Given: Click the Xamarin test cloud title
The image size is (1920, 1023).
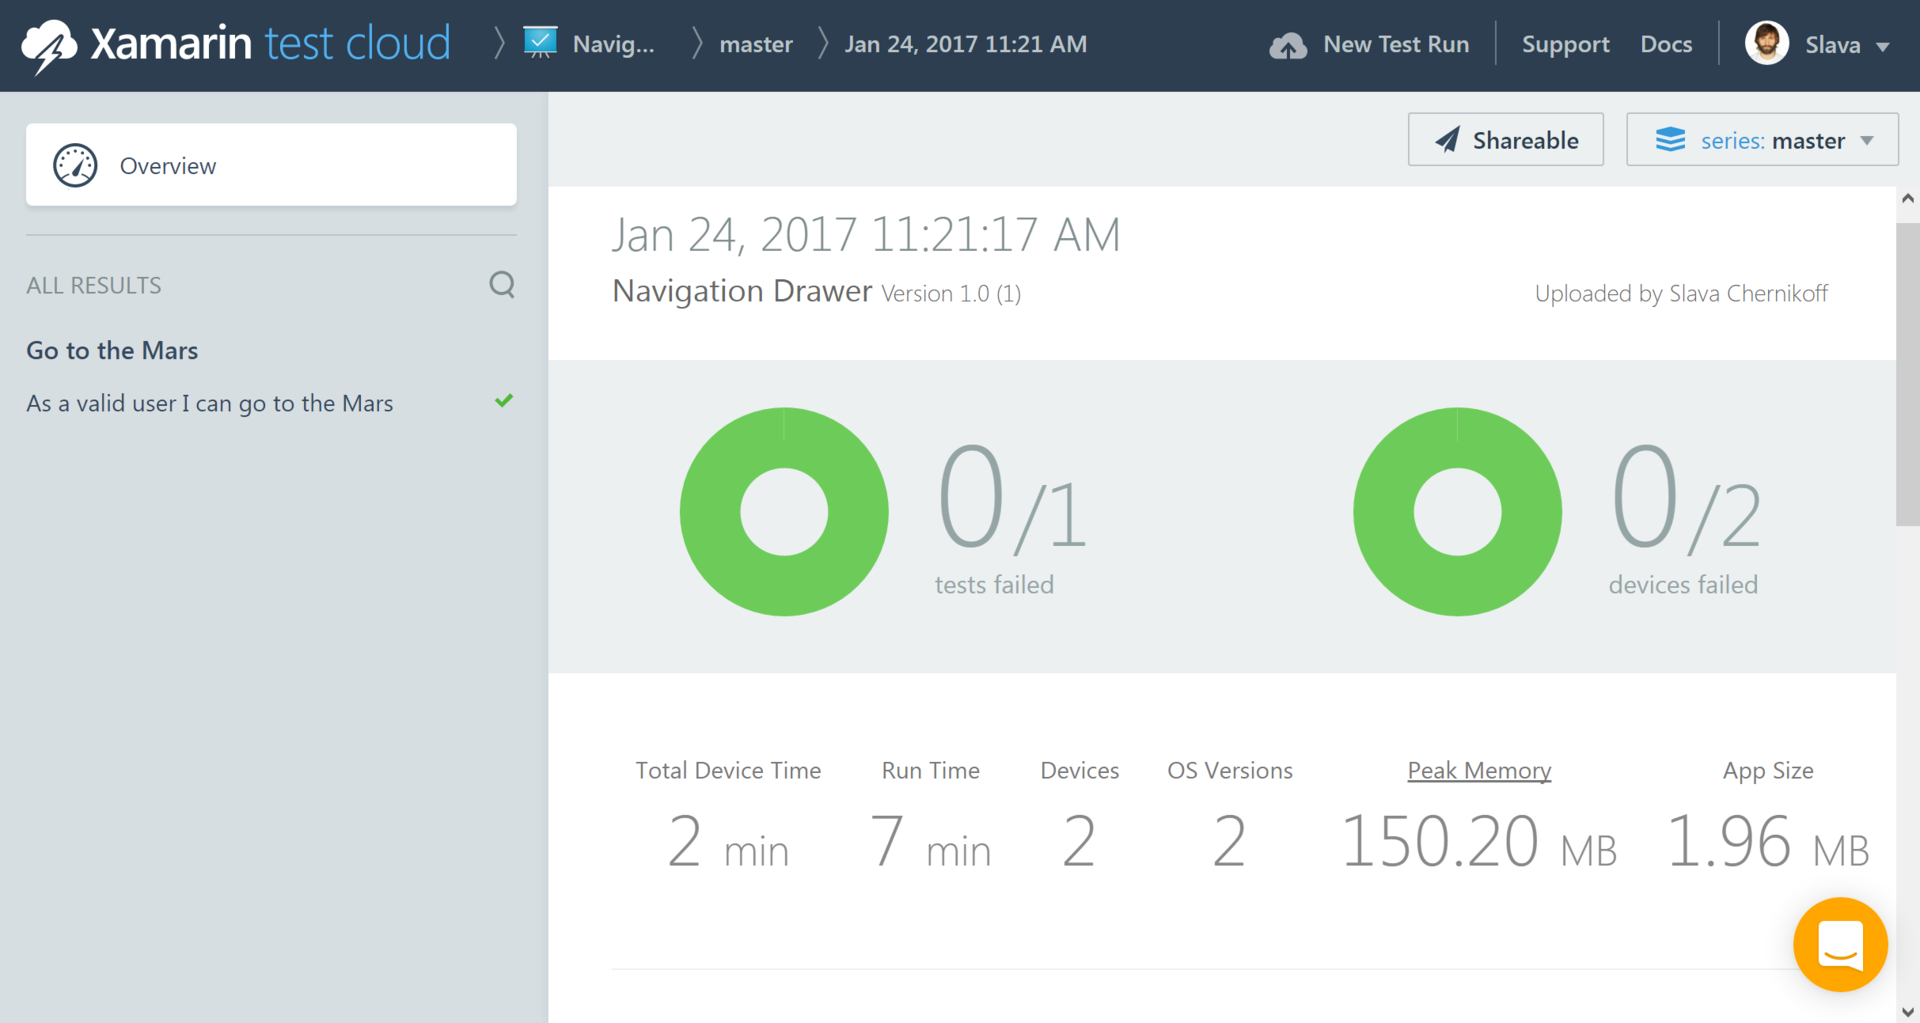Looking at the screenshot, I should click(270, 44).
